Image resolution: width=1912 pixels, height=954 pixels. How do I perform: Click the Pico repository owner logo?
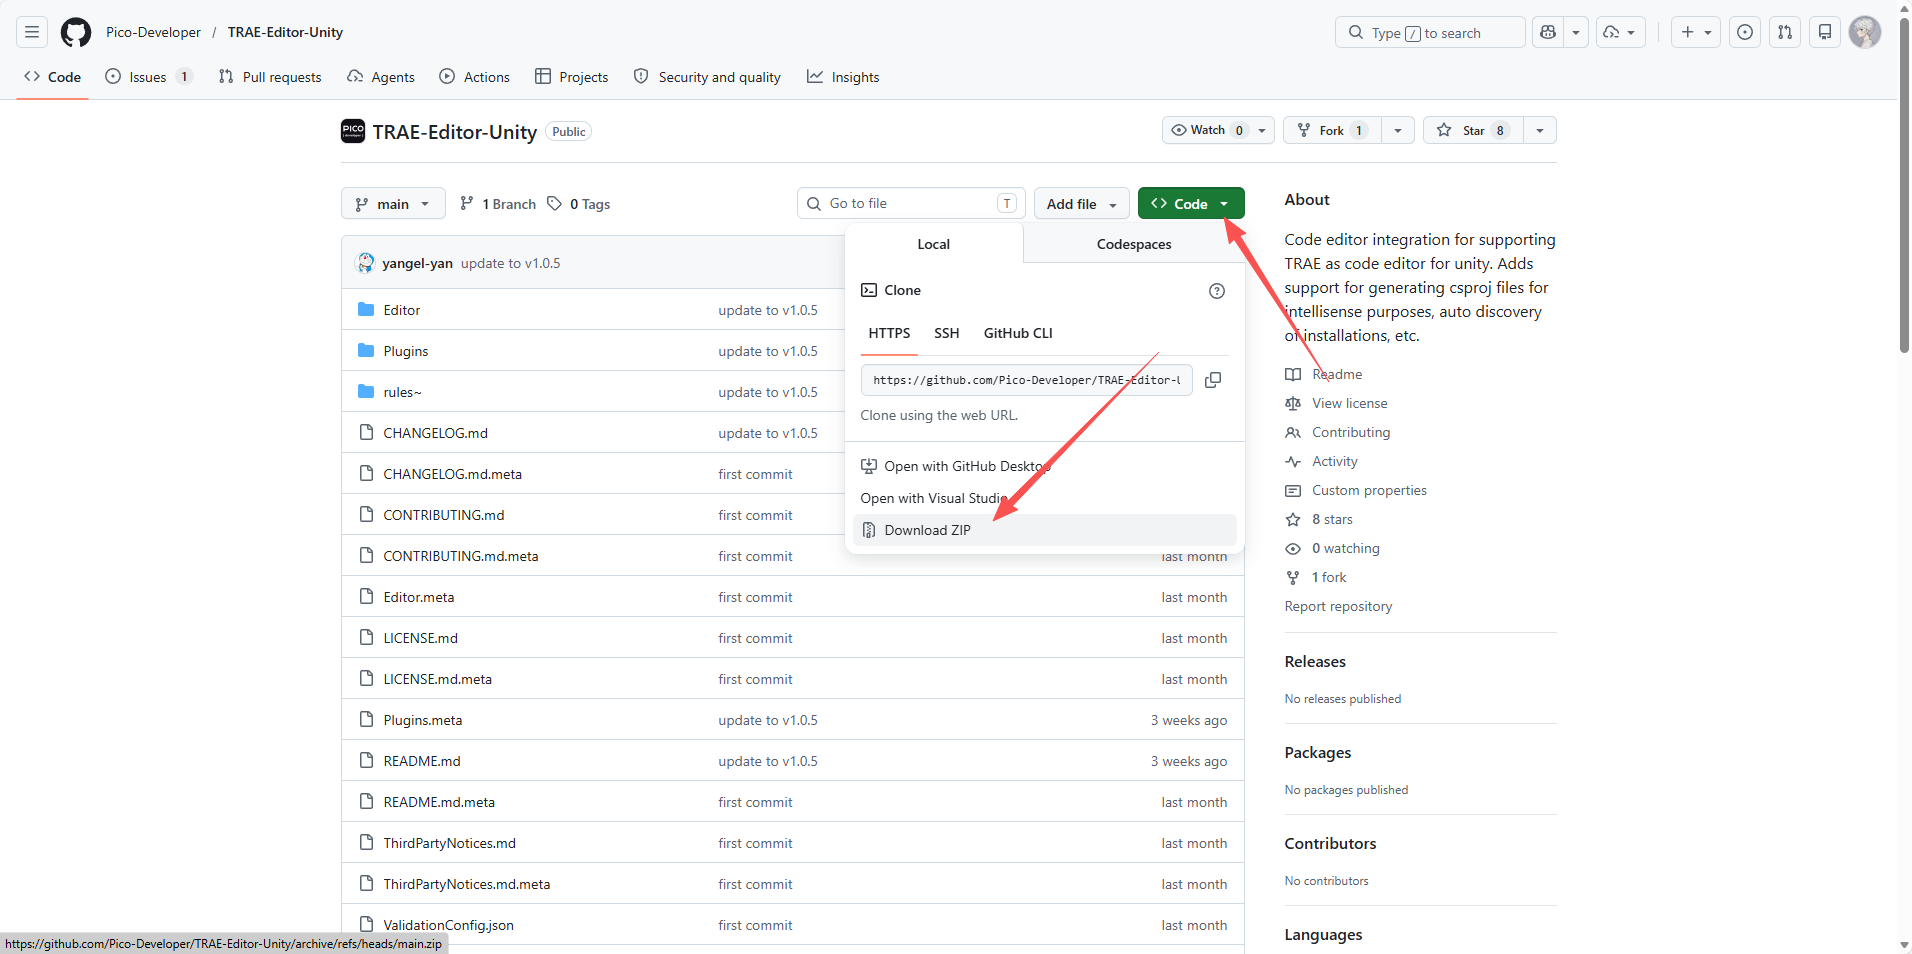coord(353,131)
